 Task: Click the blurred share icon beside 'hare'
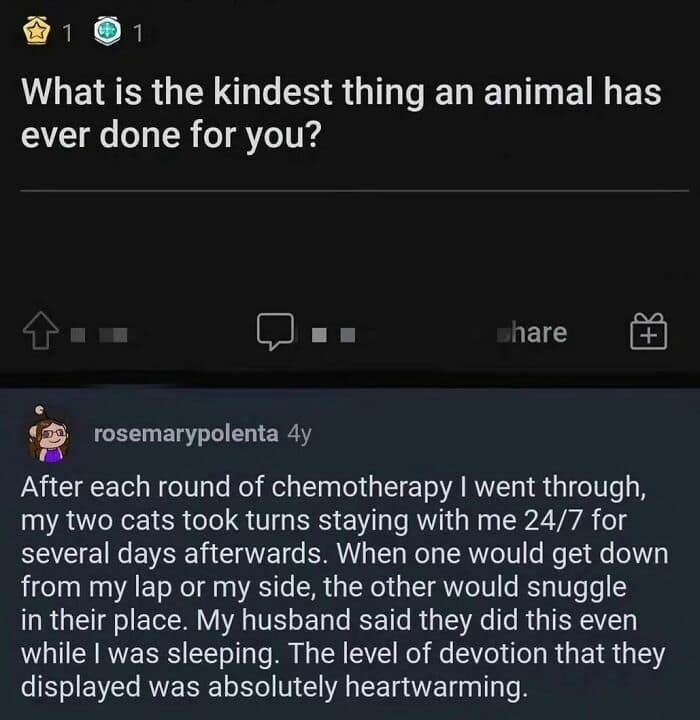tap(505, 333)
